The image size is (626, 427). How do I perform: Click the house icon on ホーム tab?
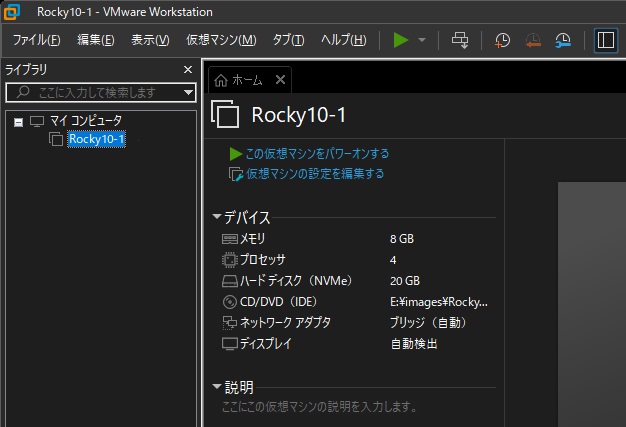(221, 80)
